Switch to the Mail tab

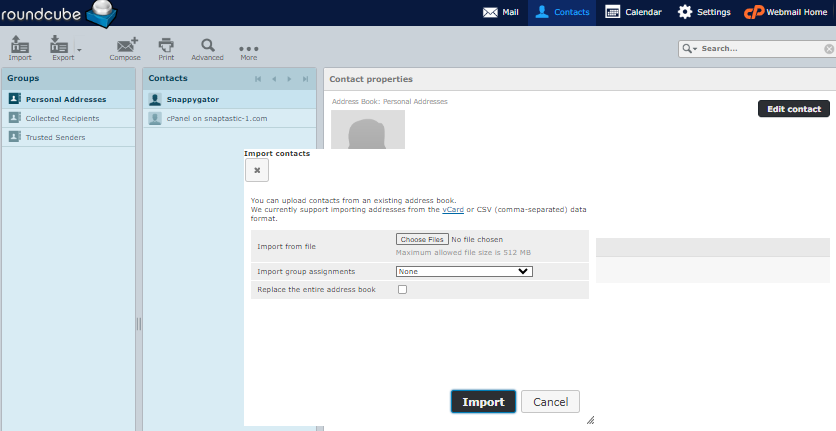(500, 12)
